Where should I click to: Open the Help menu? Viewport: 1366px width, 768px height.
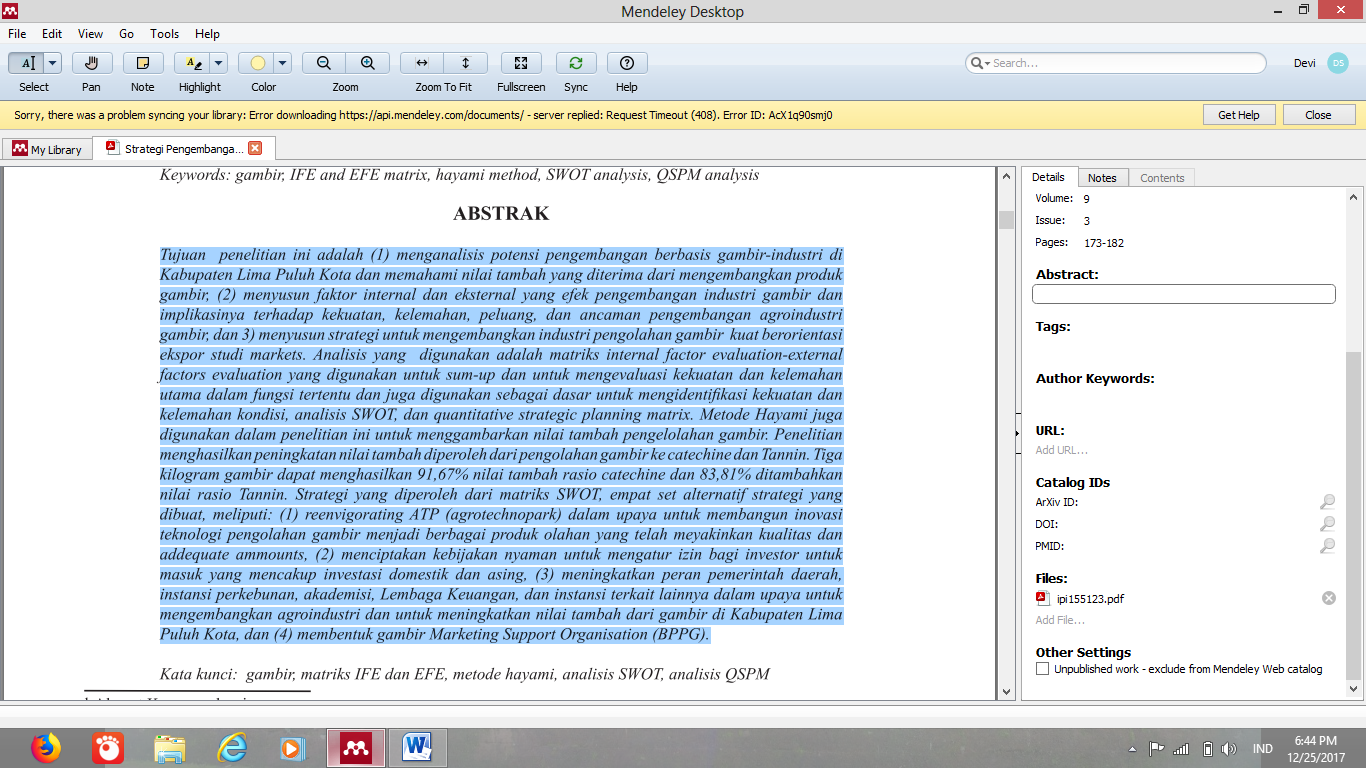tap(207, 34)
